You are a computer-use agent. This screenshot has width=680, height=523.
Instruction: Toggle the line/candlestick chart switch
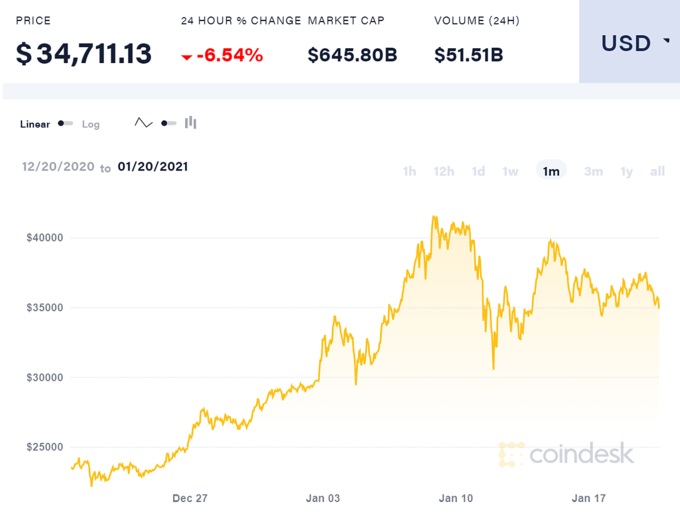click(x=167, y=123)
